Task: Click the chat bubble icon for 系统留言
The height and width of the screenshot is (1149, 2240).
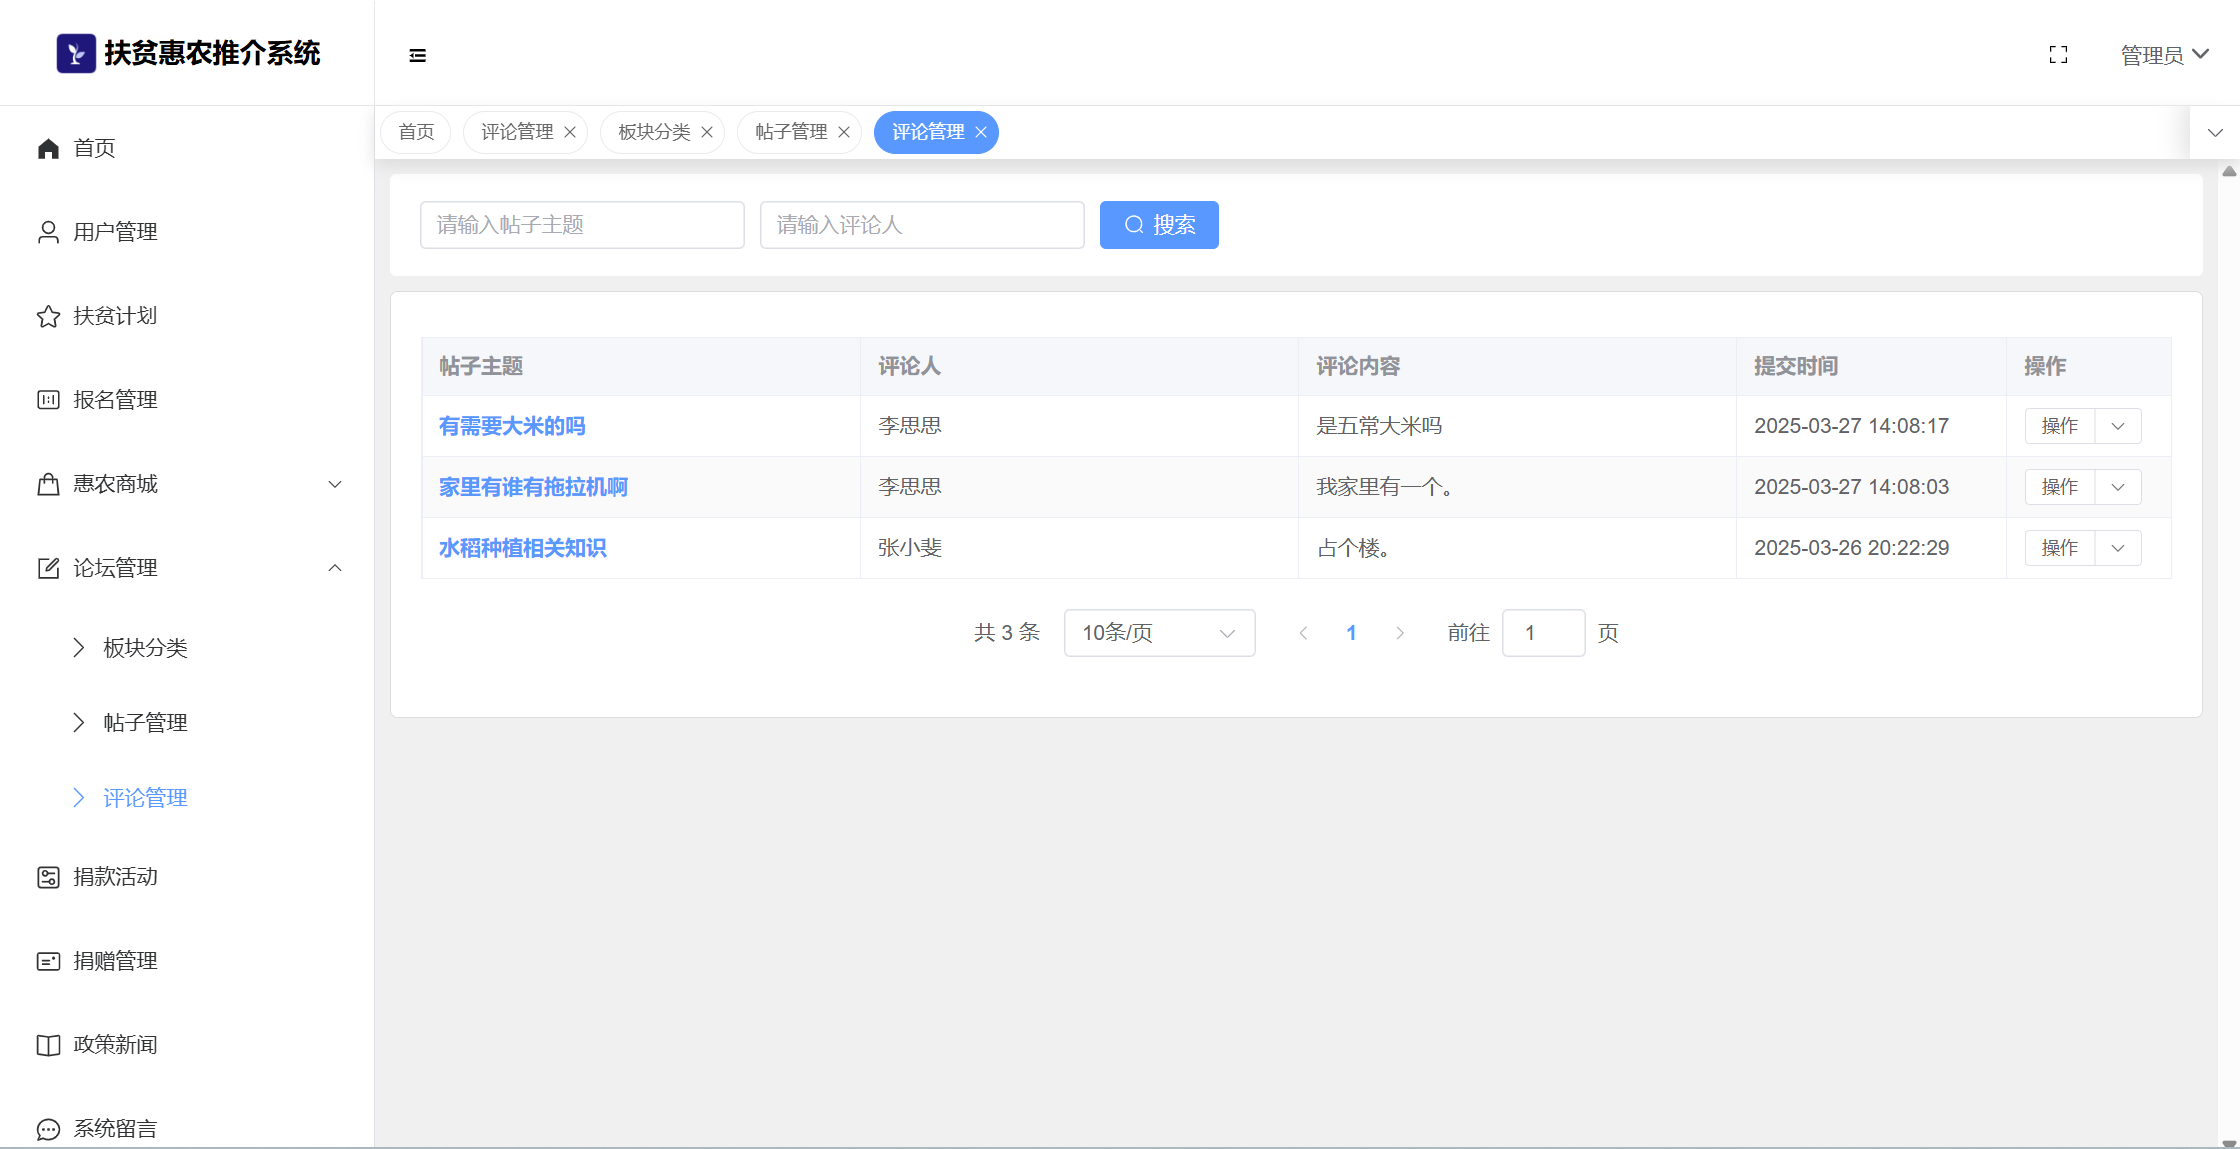Action: (x=48, y=1129)
